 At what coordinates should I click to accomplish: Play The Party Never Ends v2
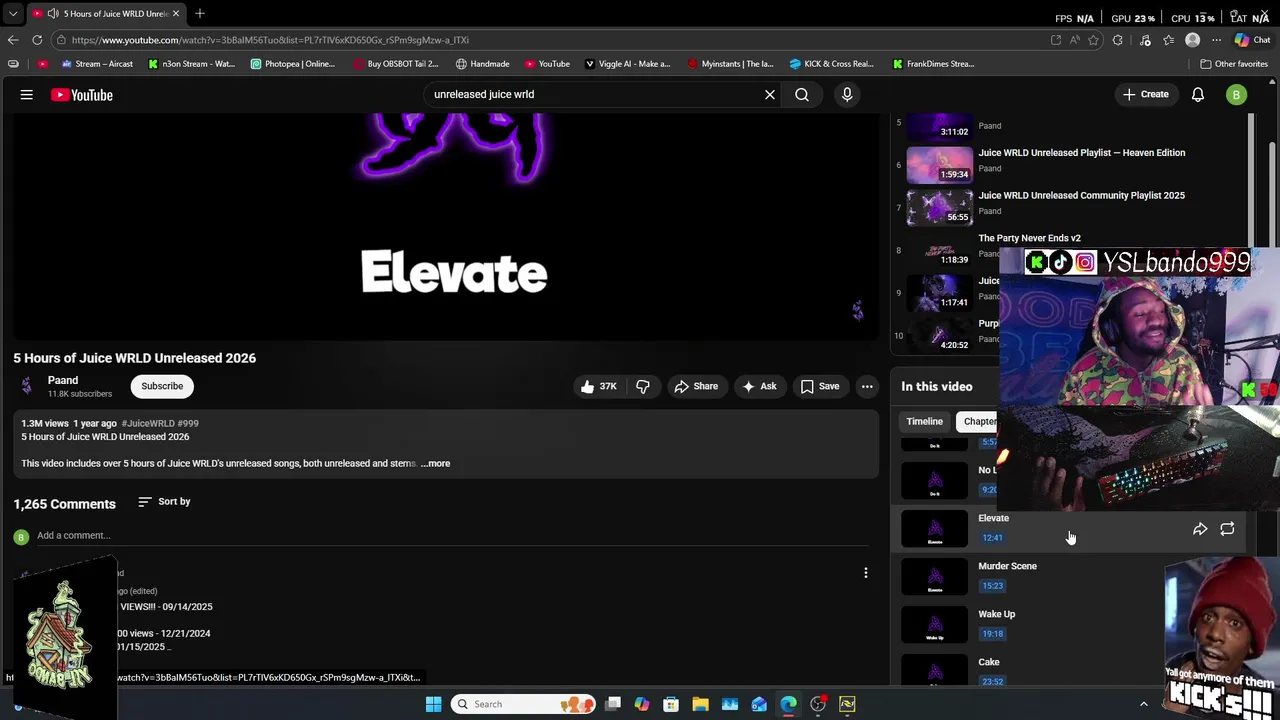click(x=1029, y=238)
